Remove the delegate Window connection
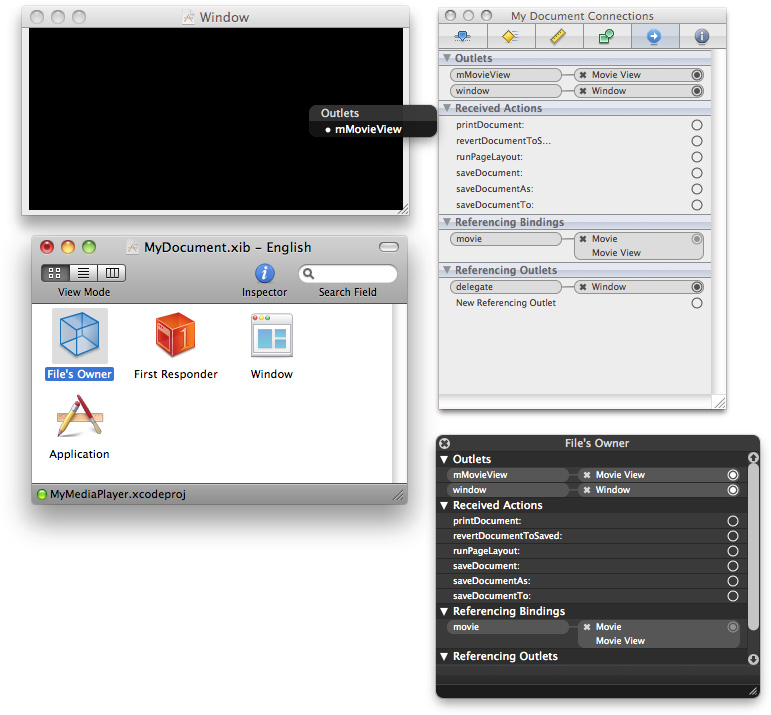The height and width of the screenshot is (715, 771). click(x=583, y=287)
